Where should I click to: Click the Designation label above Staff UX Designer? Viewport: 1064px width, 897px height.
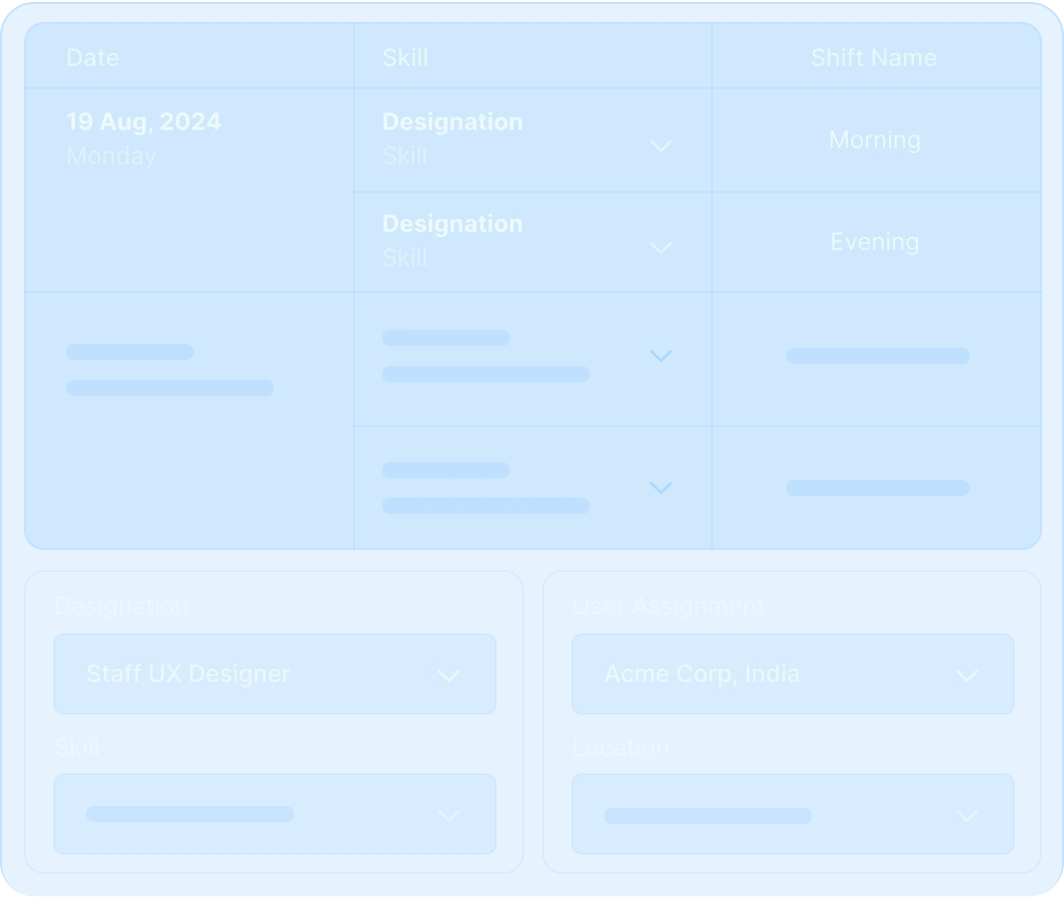point(121,606)
